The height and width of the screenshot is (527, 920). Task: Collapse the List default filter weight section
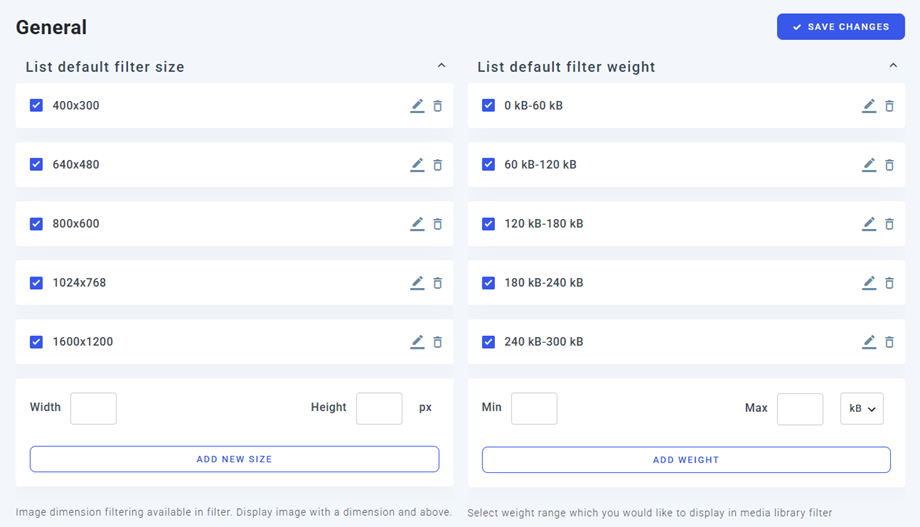893,66
